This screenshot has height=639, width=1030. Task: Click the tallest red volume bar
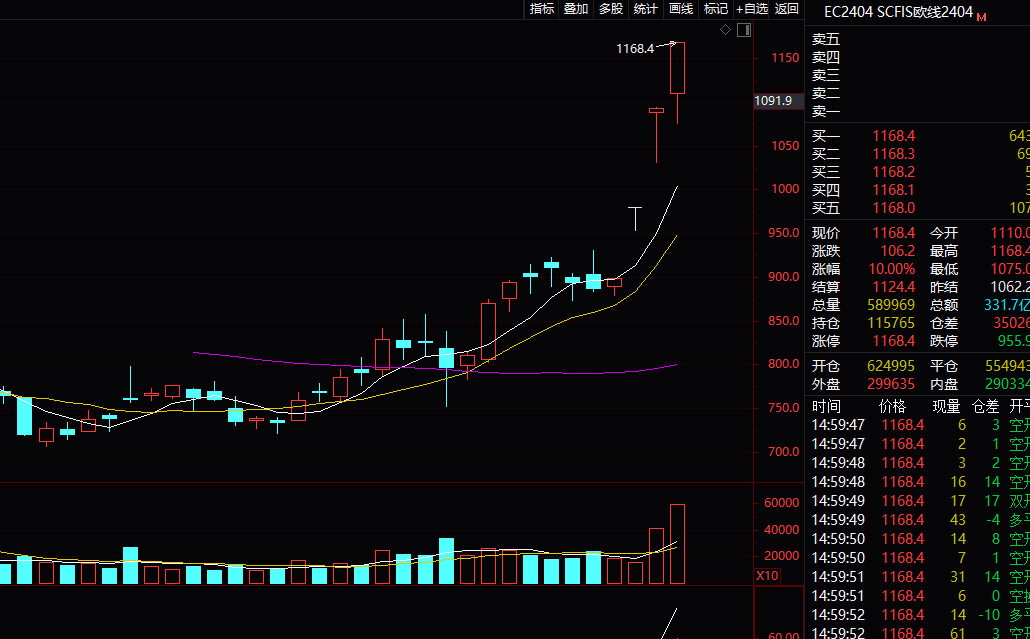(677, 544)
